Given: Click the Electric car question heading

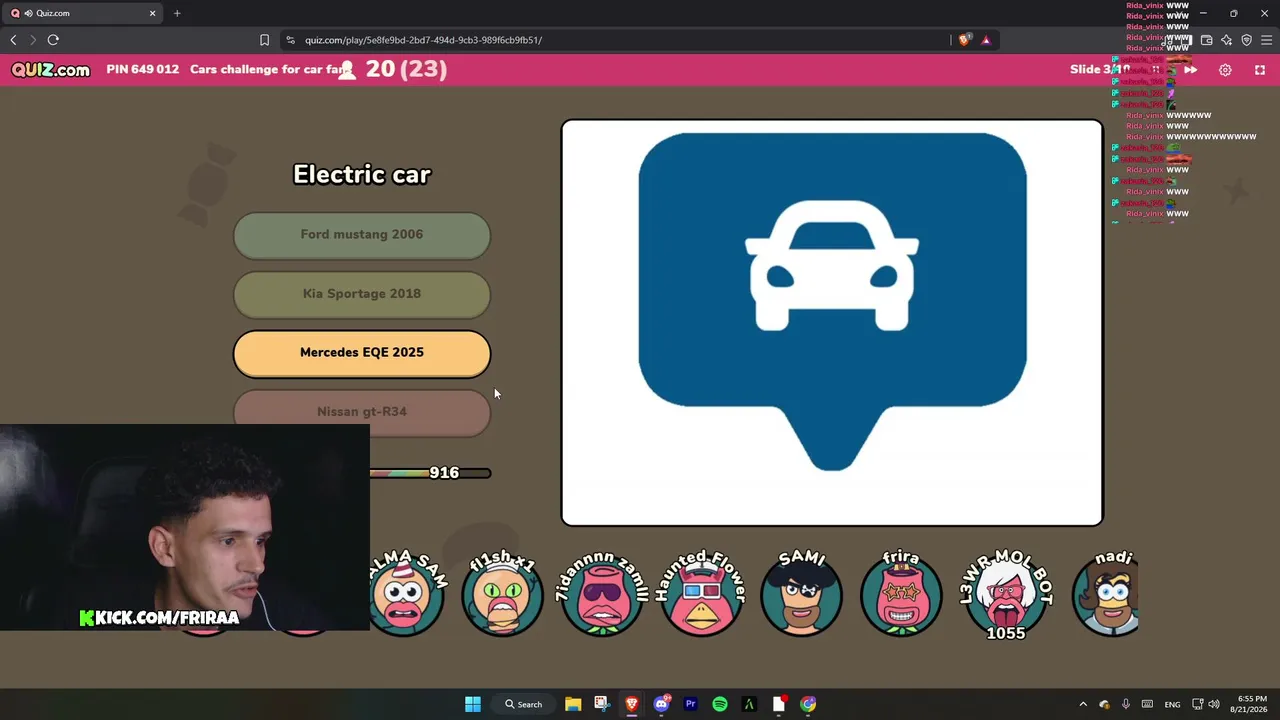Looking at the screenshot, I should tap(362, 175).
